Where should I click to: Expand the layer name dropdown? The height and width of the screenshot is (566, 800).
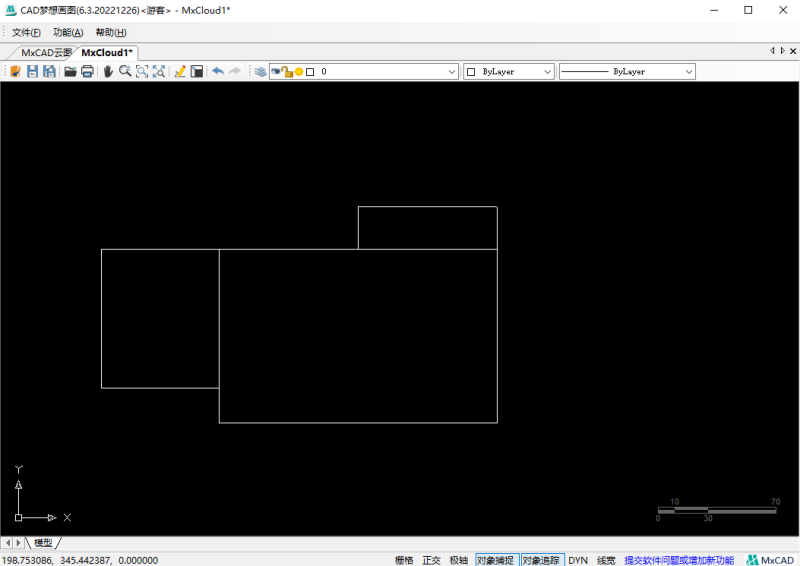point(452,72)
